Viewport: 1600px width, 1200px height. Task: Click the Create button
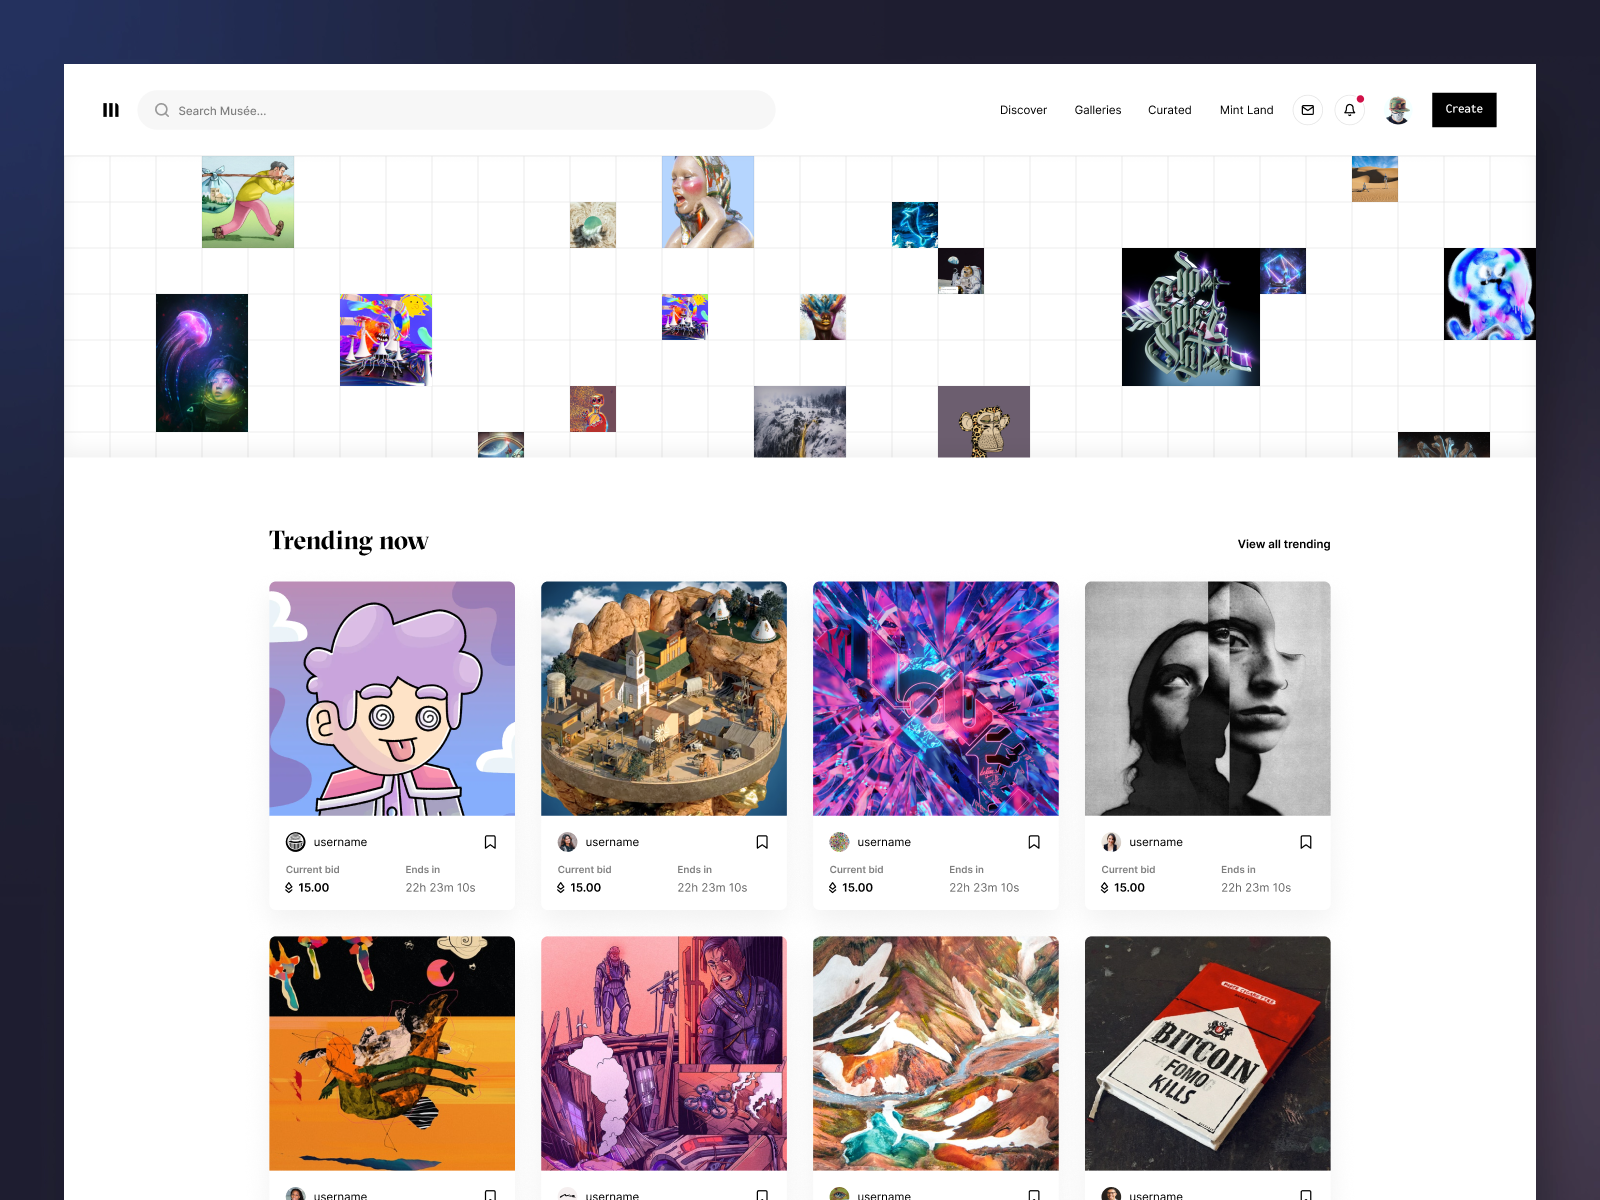coord(1463,110)
